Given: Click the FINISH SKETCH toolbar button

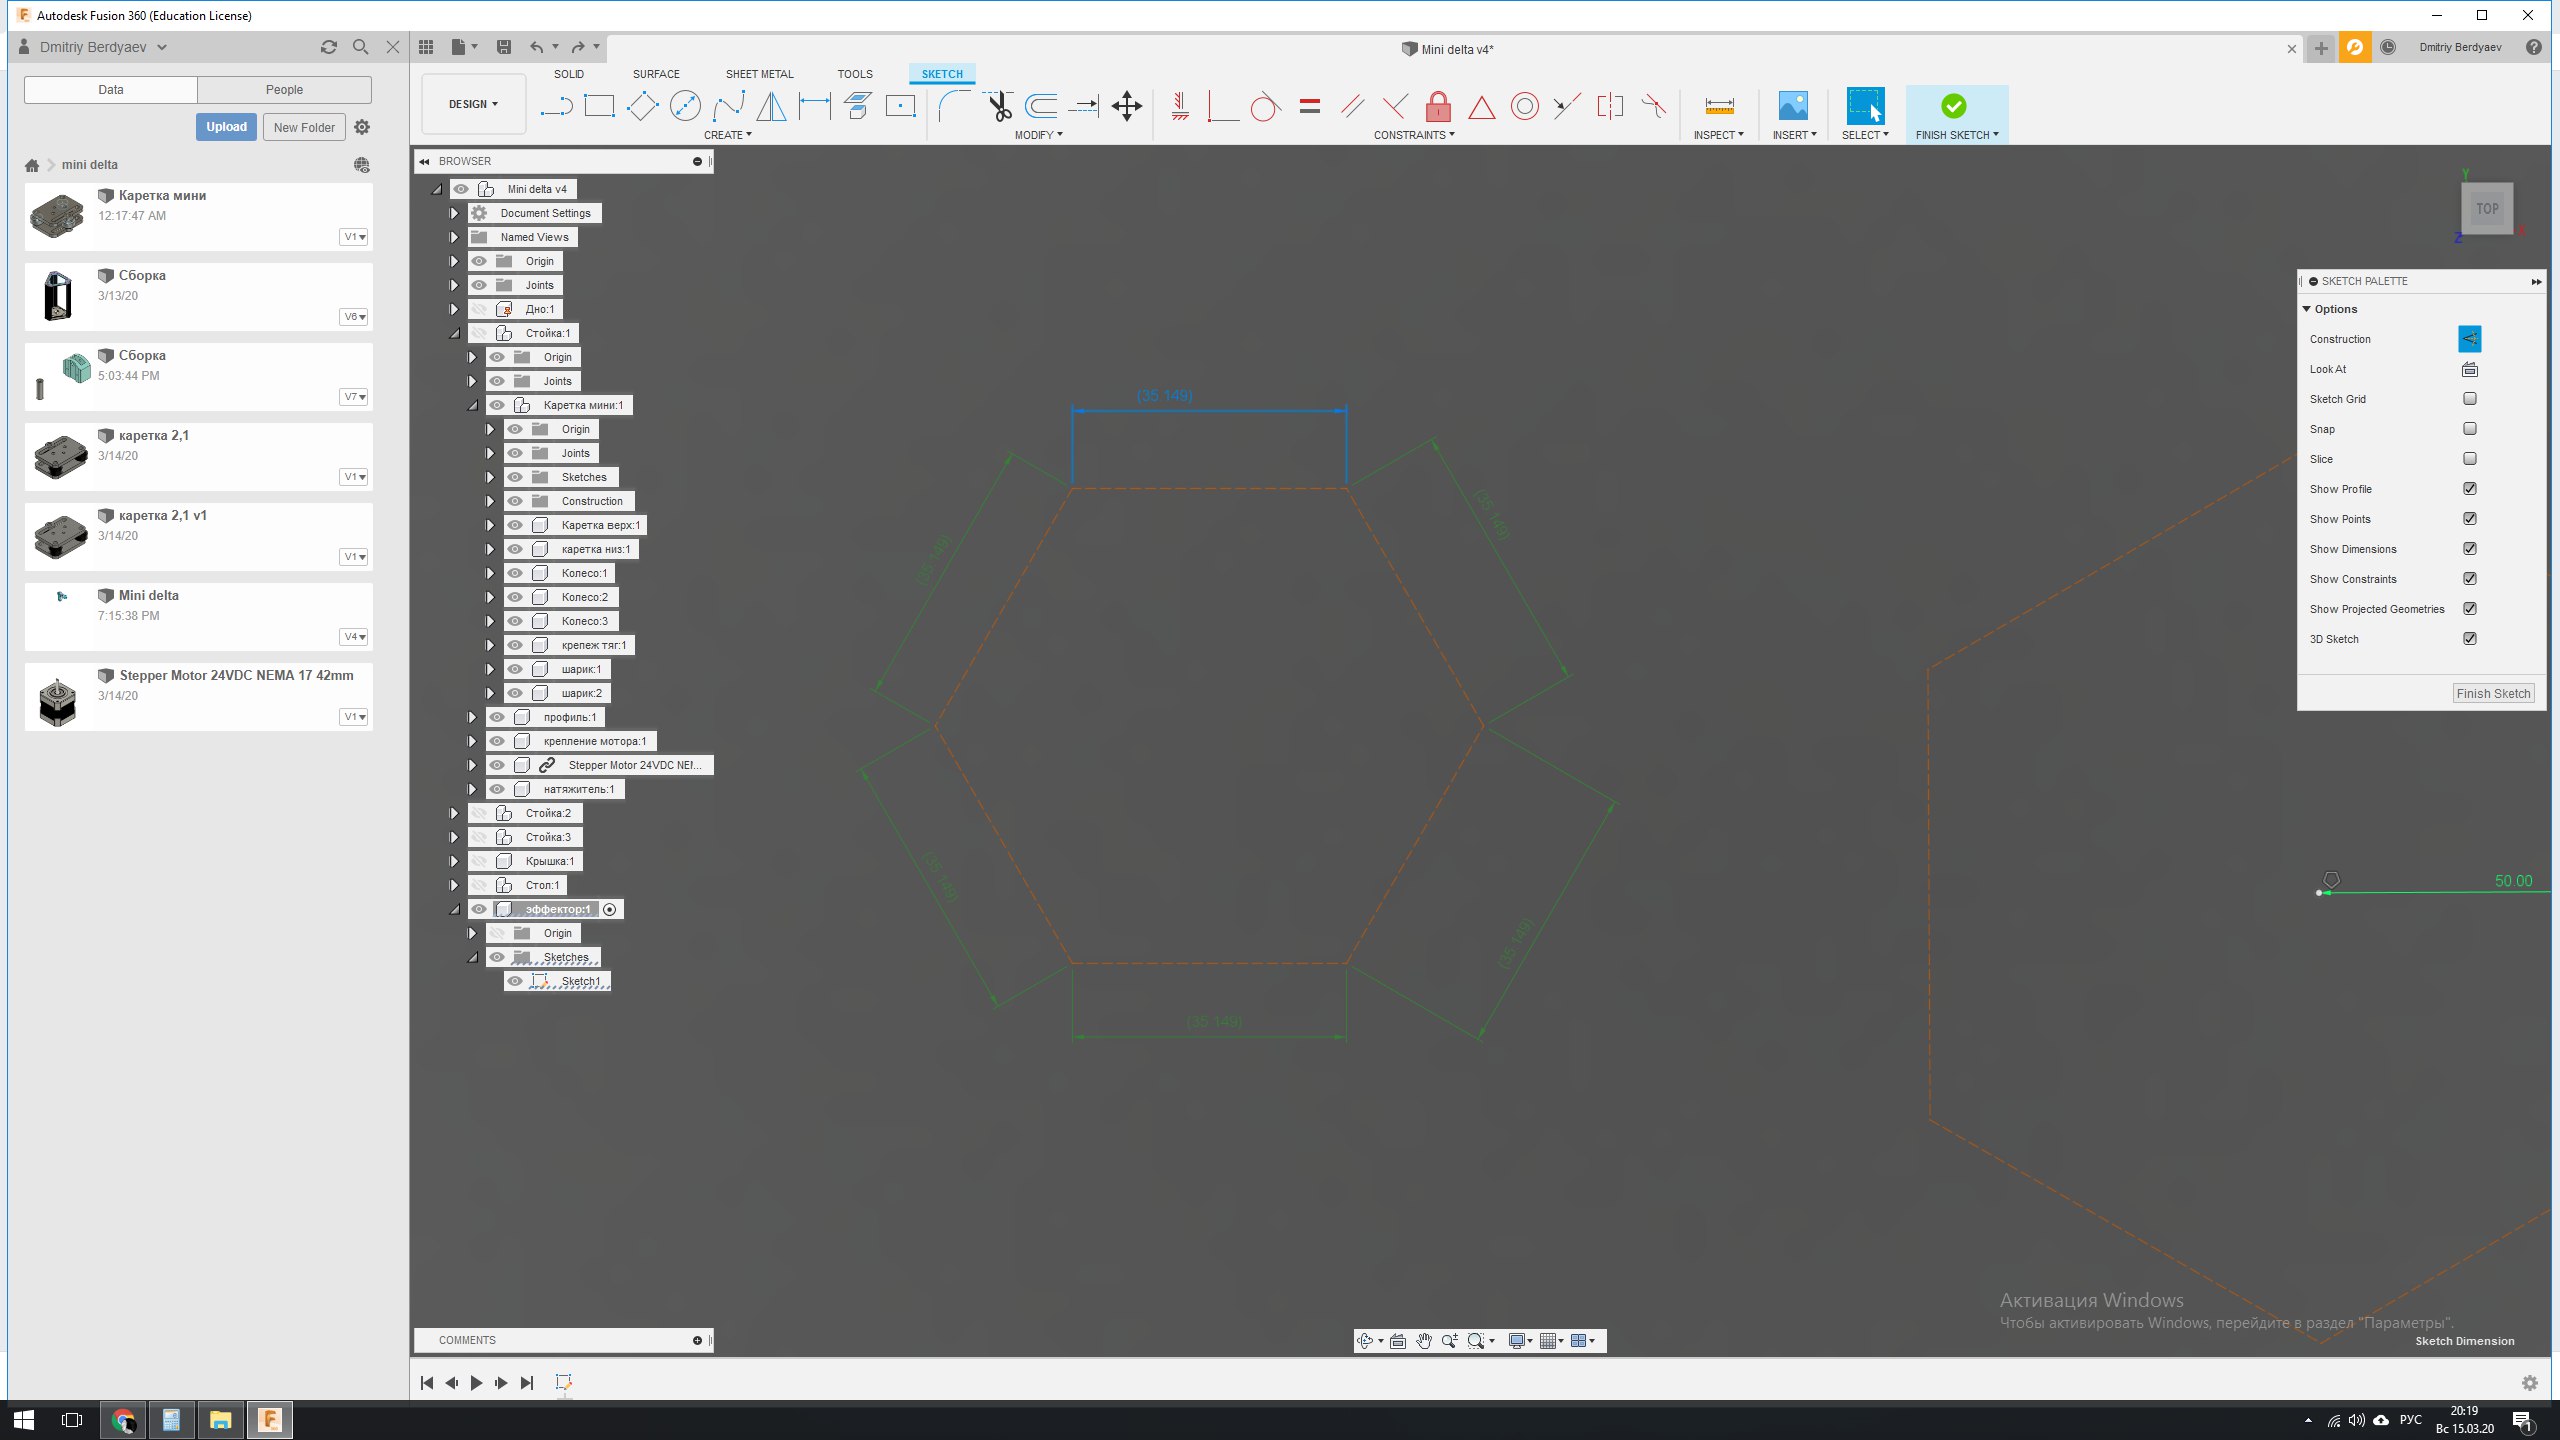Looking at the screenshot, I should click(x=1957, y=114).
